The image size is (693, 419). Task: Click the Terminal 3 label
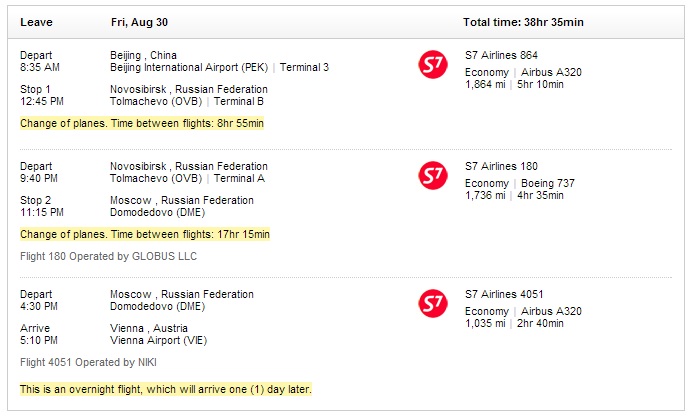(x=304, y=68)
